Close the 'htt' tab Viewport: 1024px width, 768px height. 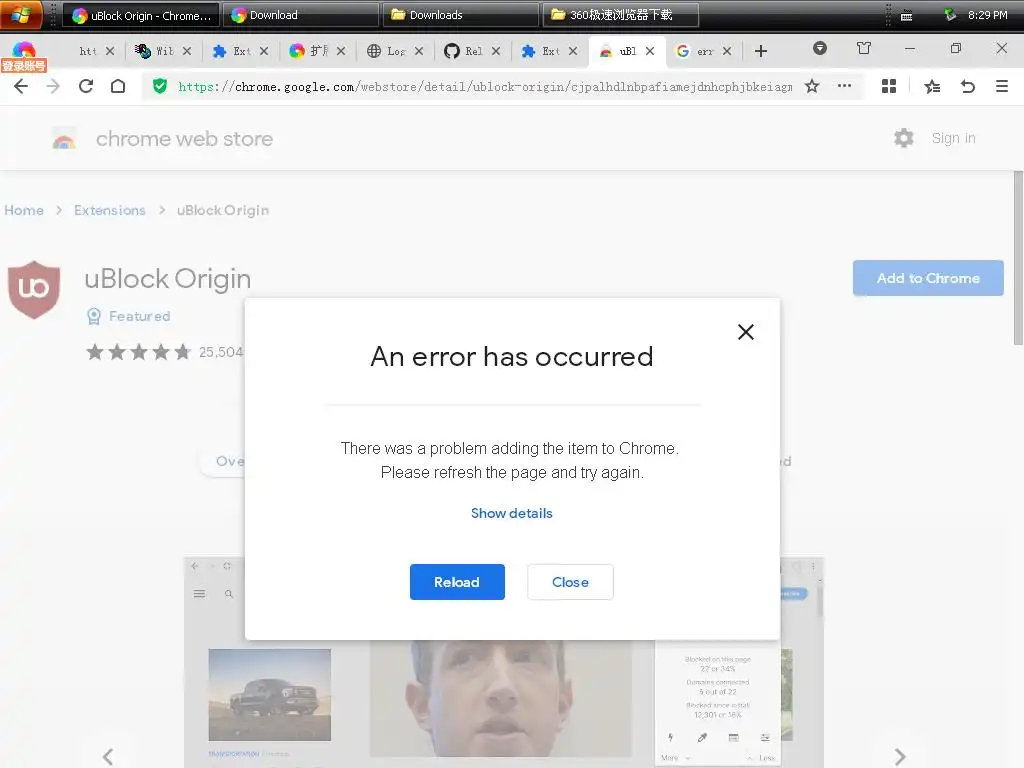tap(110, 51)
